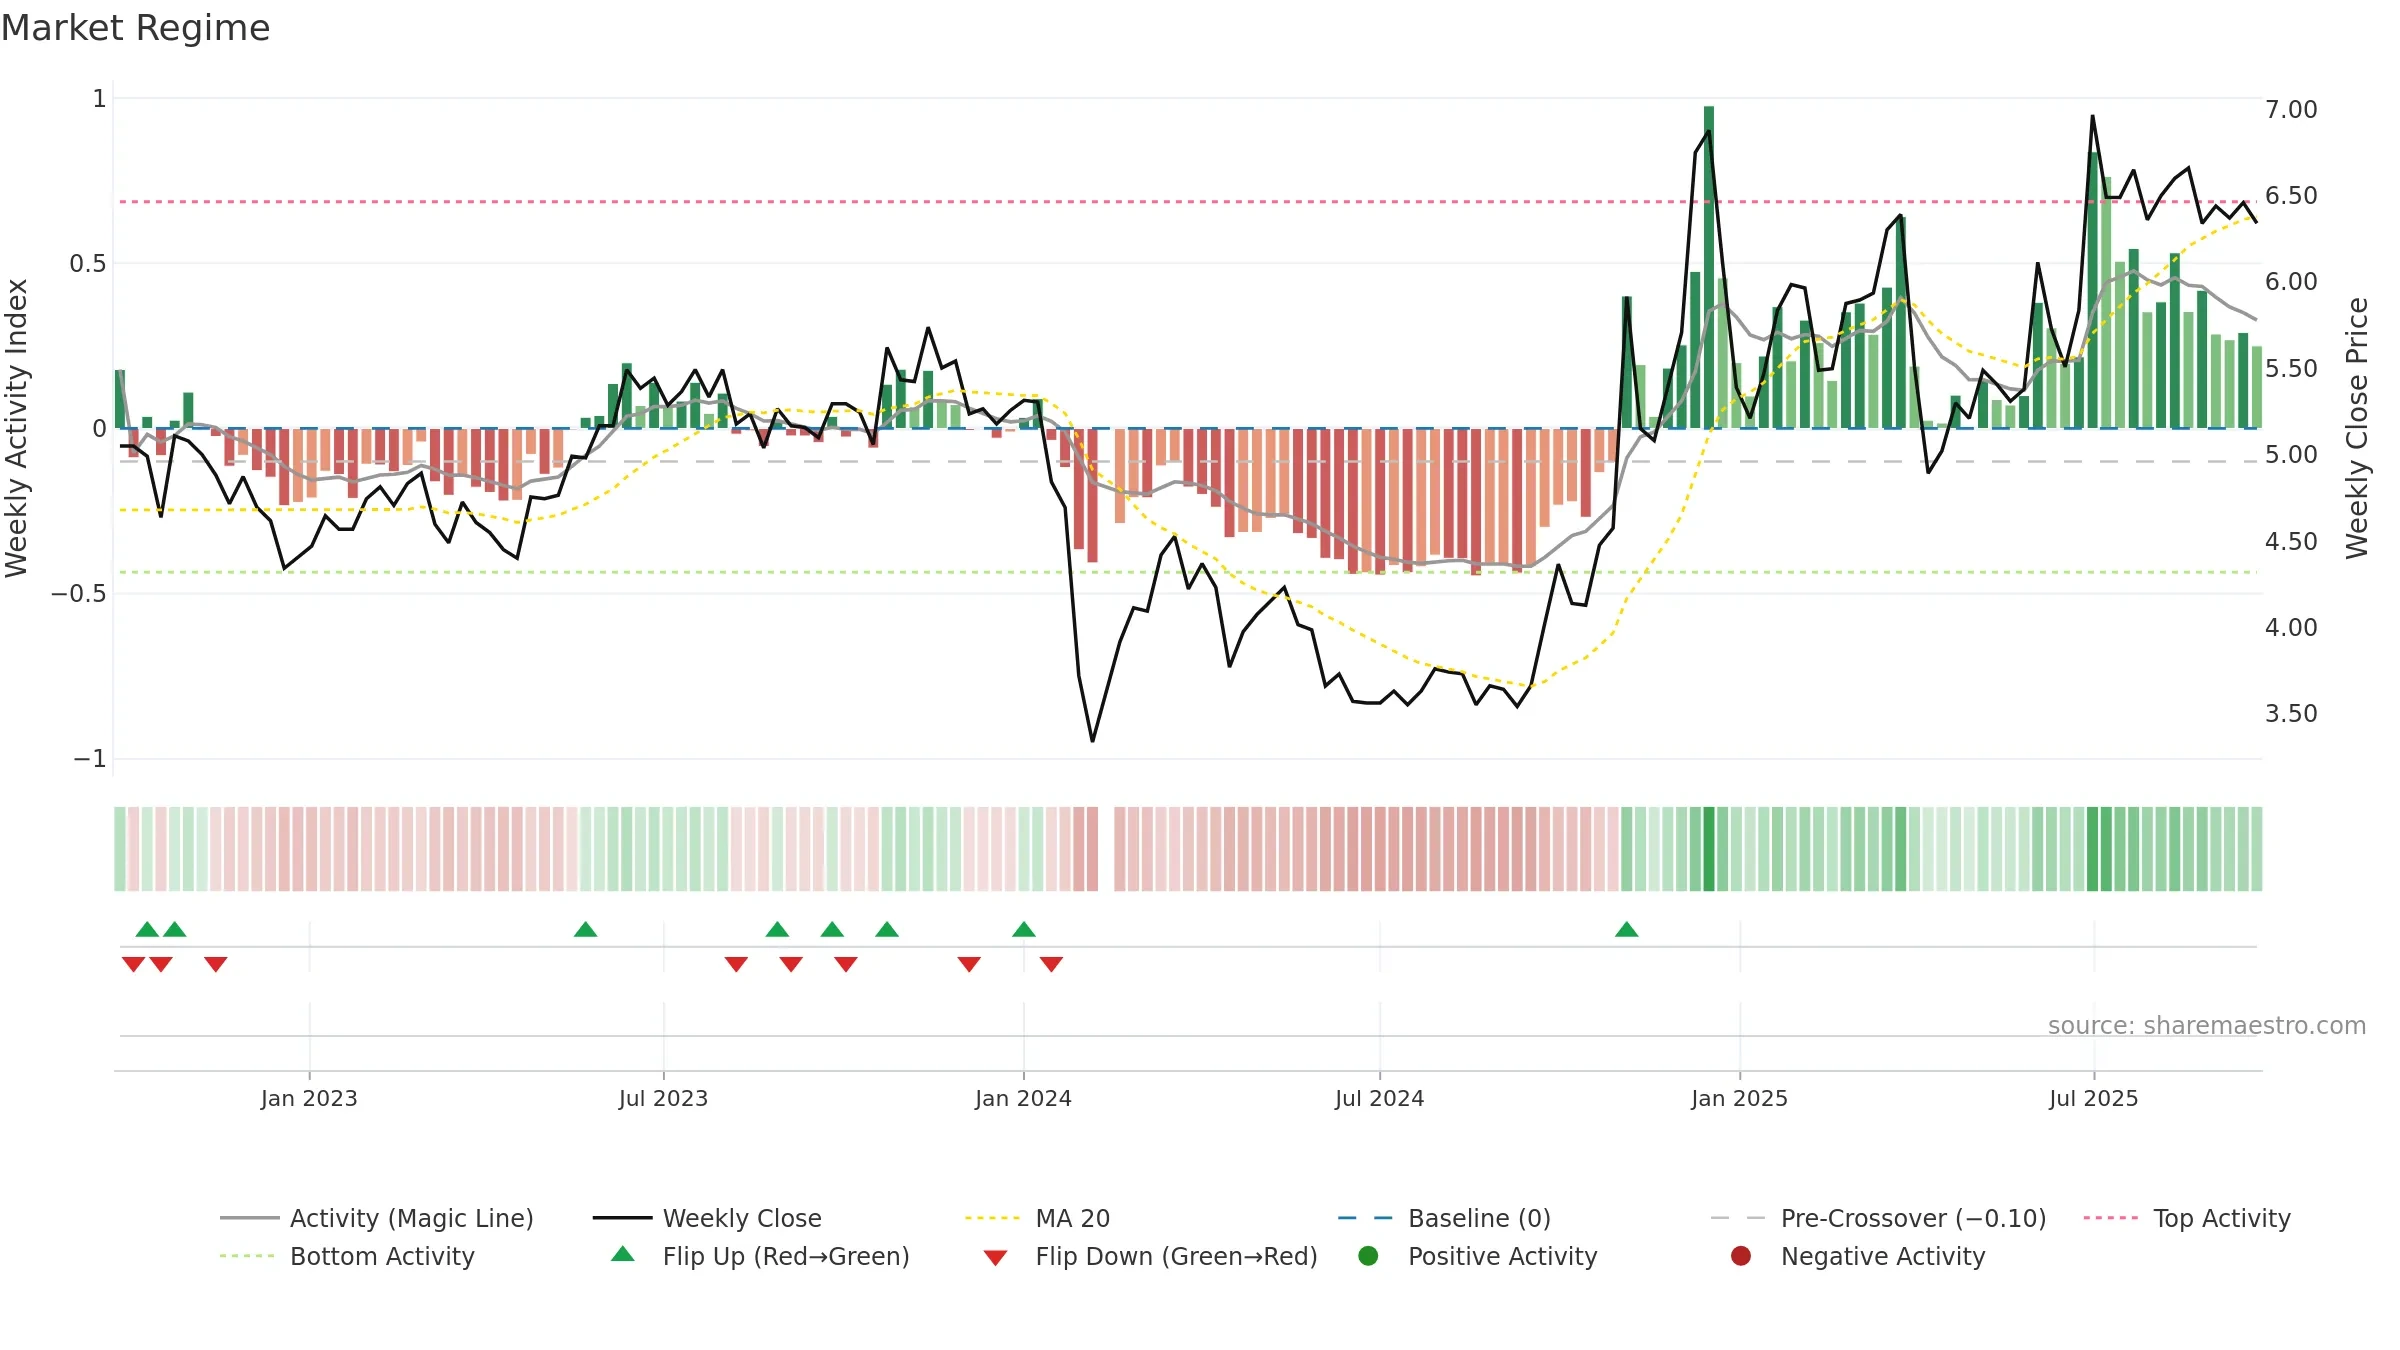Click the Jan 2024 x-axis label
This screenshot has height=1350, width=2400.
point(1023,1098)
